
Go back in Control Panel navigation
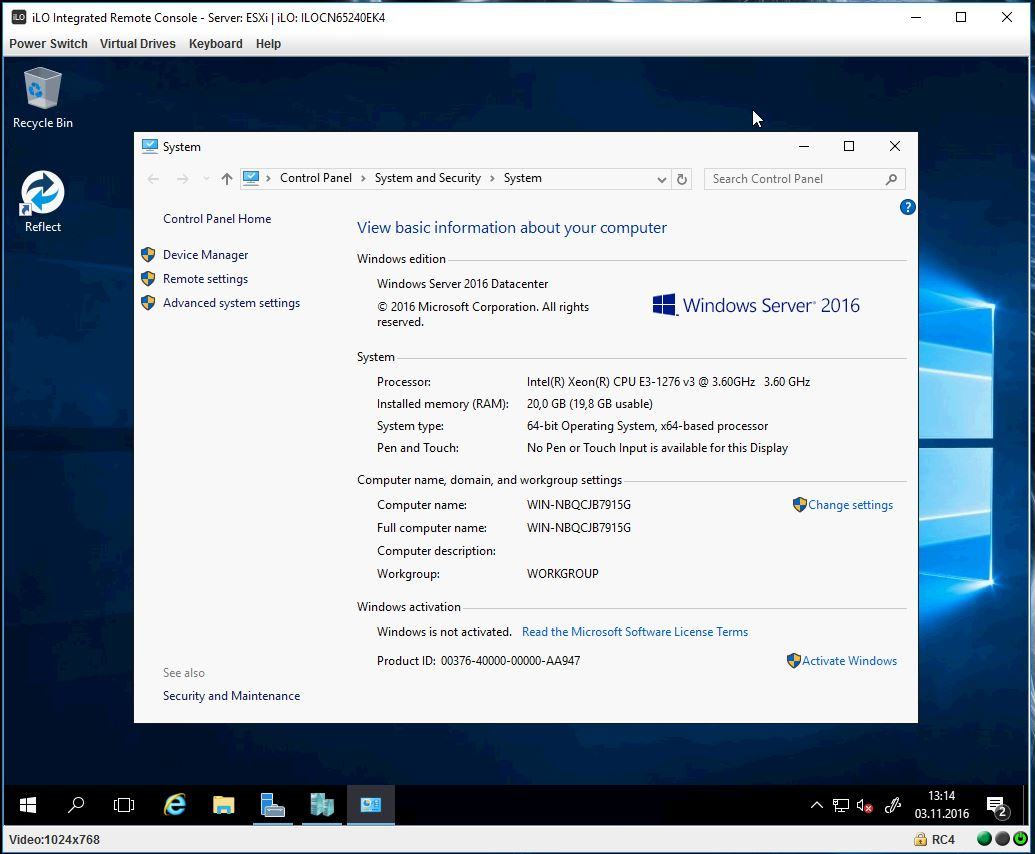click(x=153, y=179)
